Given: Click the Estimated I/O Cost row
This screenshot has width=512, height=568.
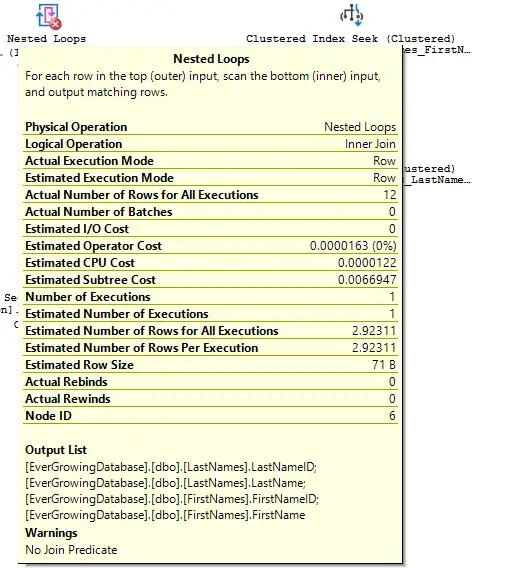Looking at the screenshot, I should coord(211,229).
